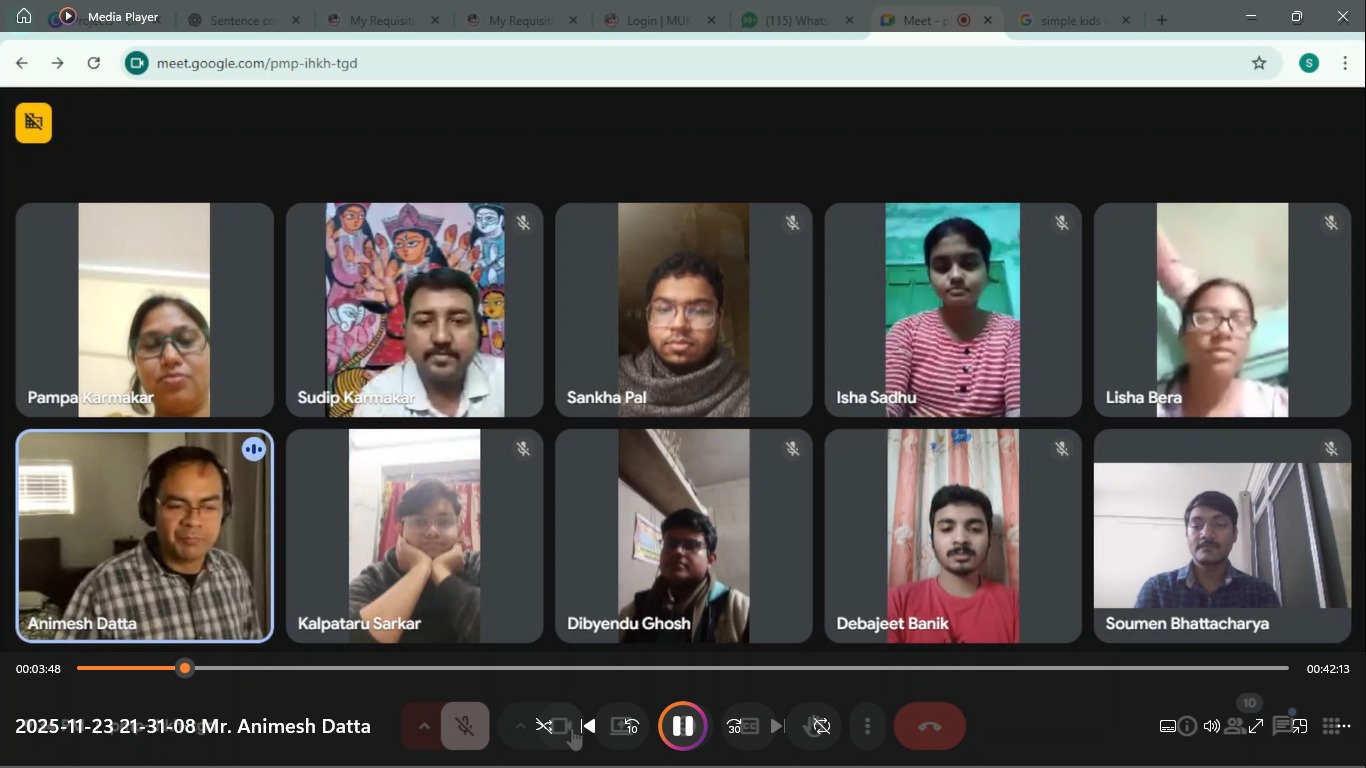Select Animesh Datta's video tile

click(x=145, y=536)
